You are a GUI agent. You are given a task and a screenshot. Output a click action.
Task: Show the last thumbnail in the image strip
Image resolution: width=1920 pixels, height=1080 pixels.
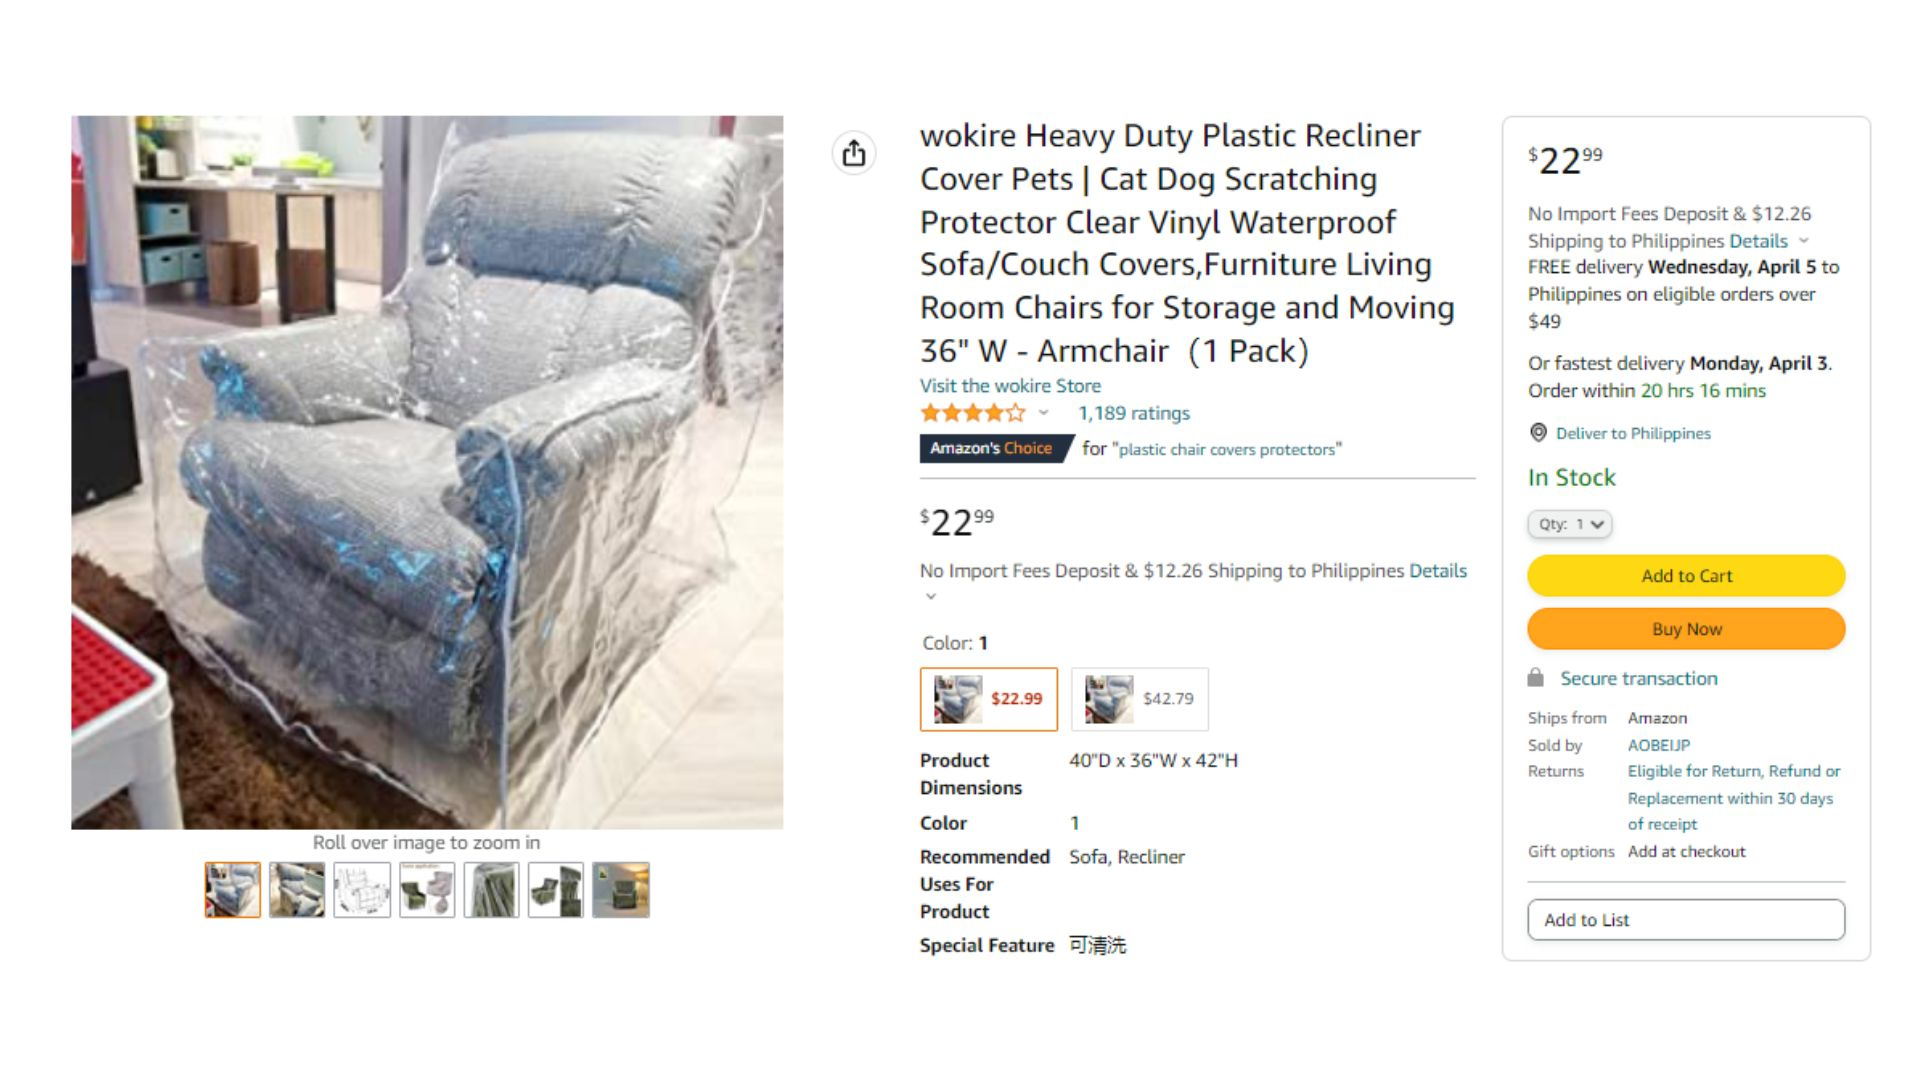621,890
